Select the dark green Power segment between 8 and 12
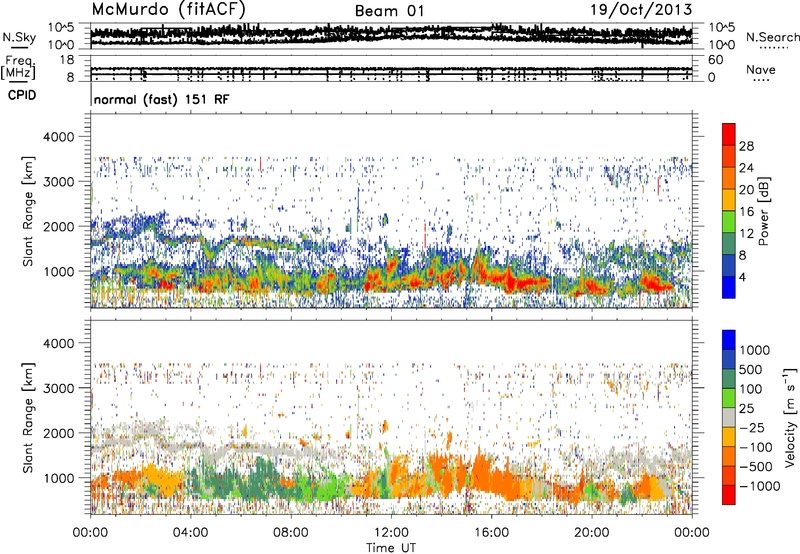Image resolution: width=800 pixels, height=554 pixels. [729, 244]
